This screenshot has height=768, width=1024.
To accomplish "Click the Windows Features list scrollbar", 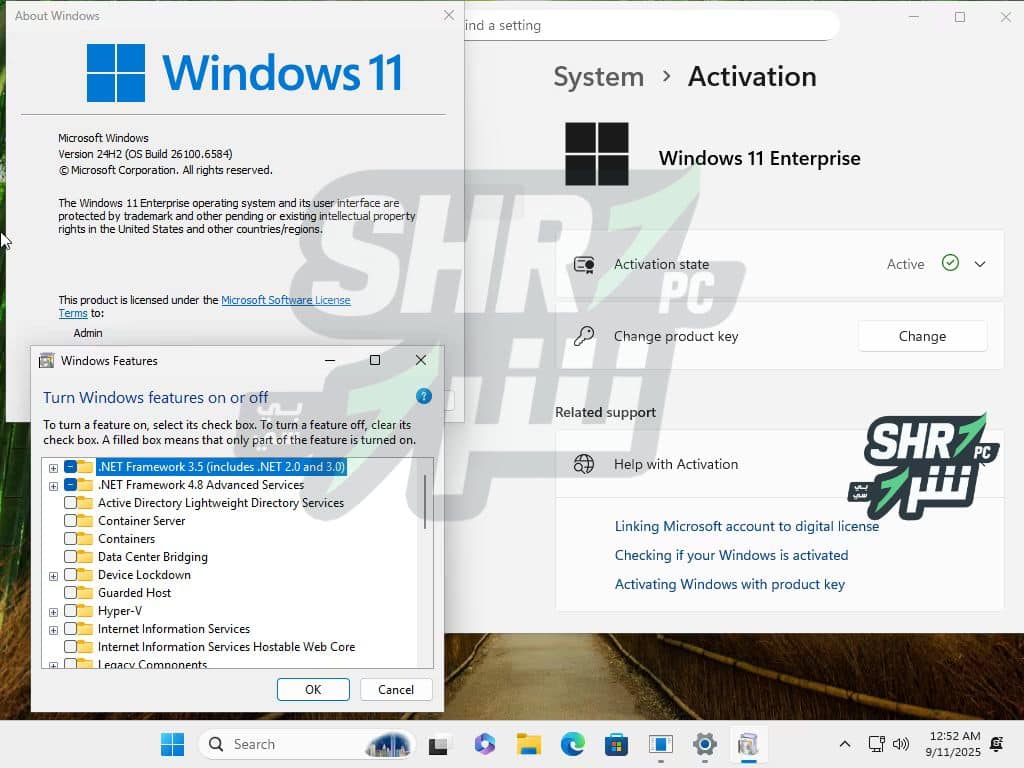I will pyautogui.click(x=425, y=502).
